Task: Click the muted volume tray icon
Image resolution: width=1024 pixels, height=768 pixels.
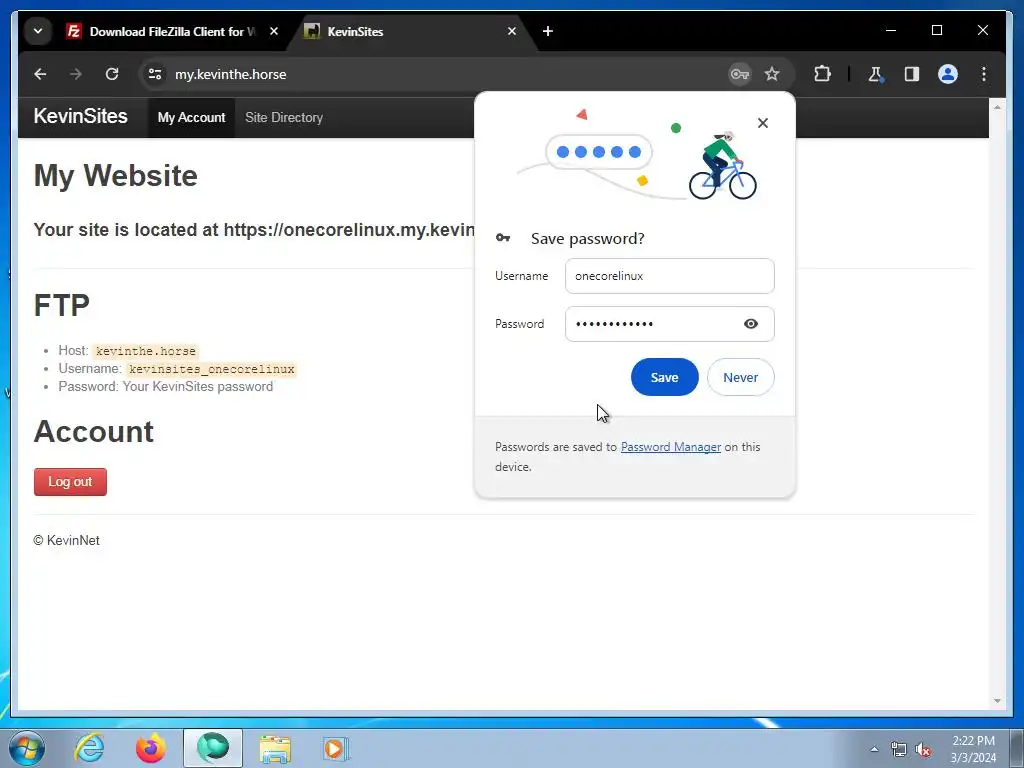Action: coord(923,749)
